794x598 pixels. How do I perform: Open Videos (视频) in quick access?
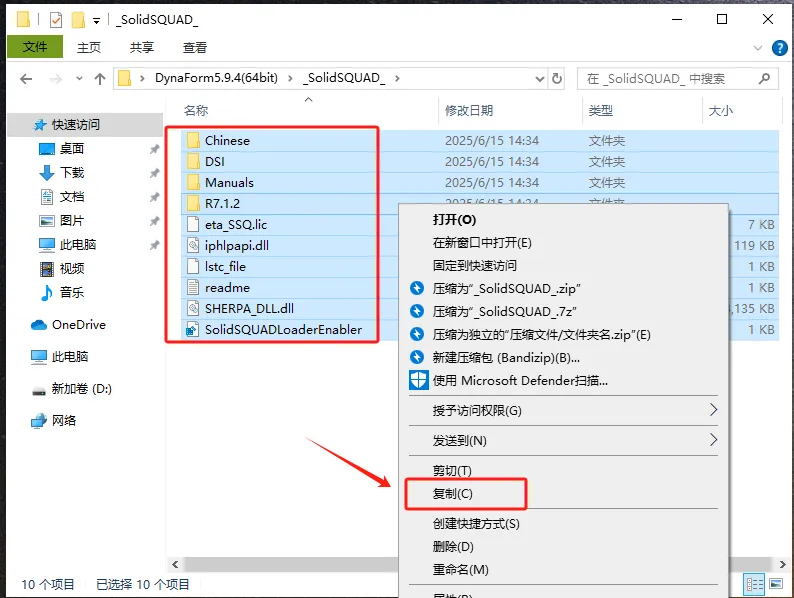pyautogui.click(x=71, y=268)
